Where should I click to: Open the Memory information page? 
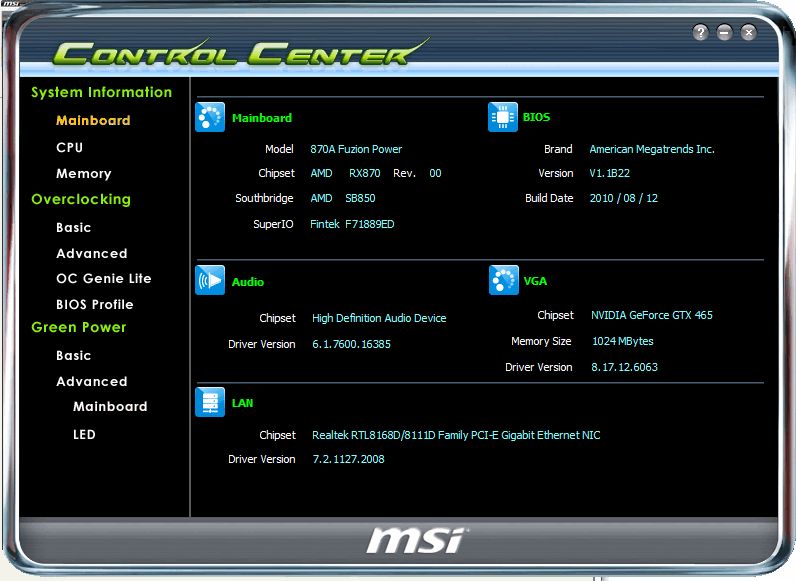coord(84,174)
